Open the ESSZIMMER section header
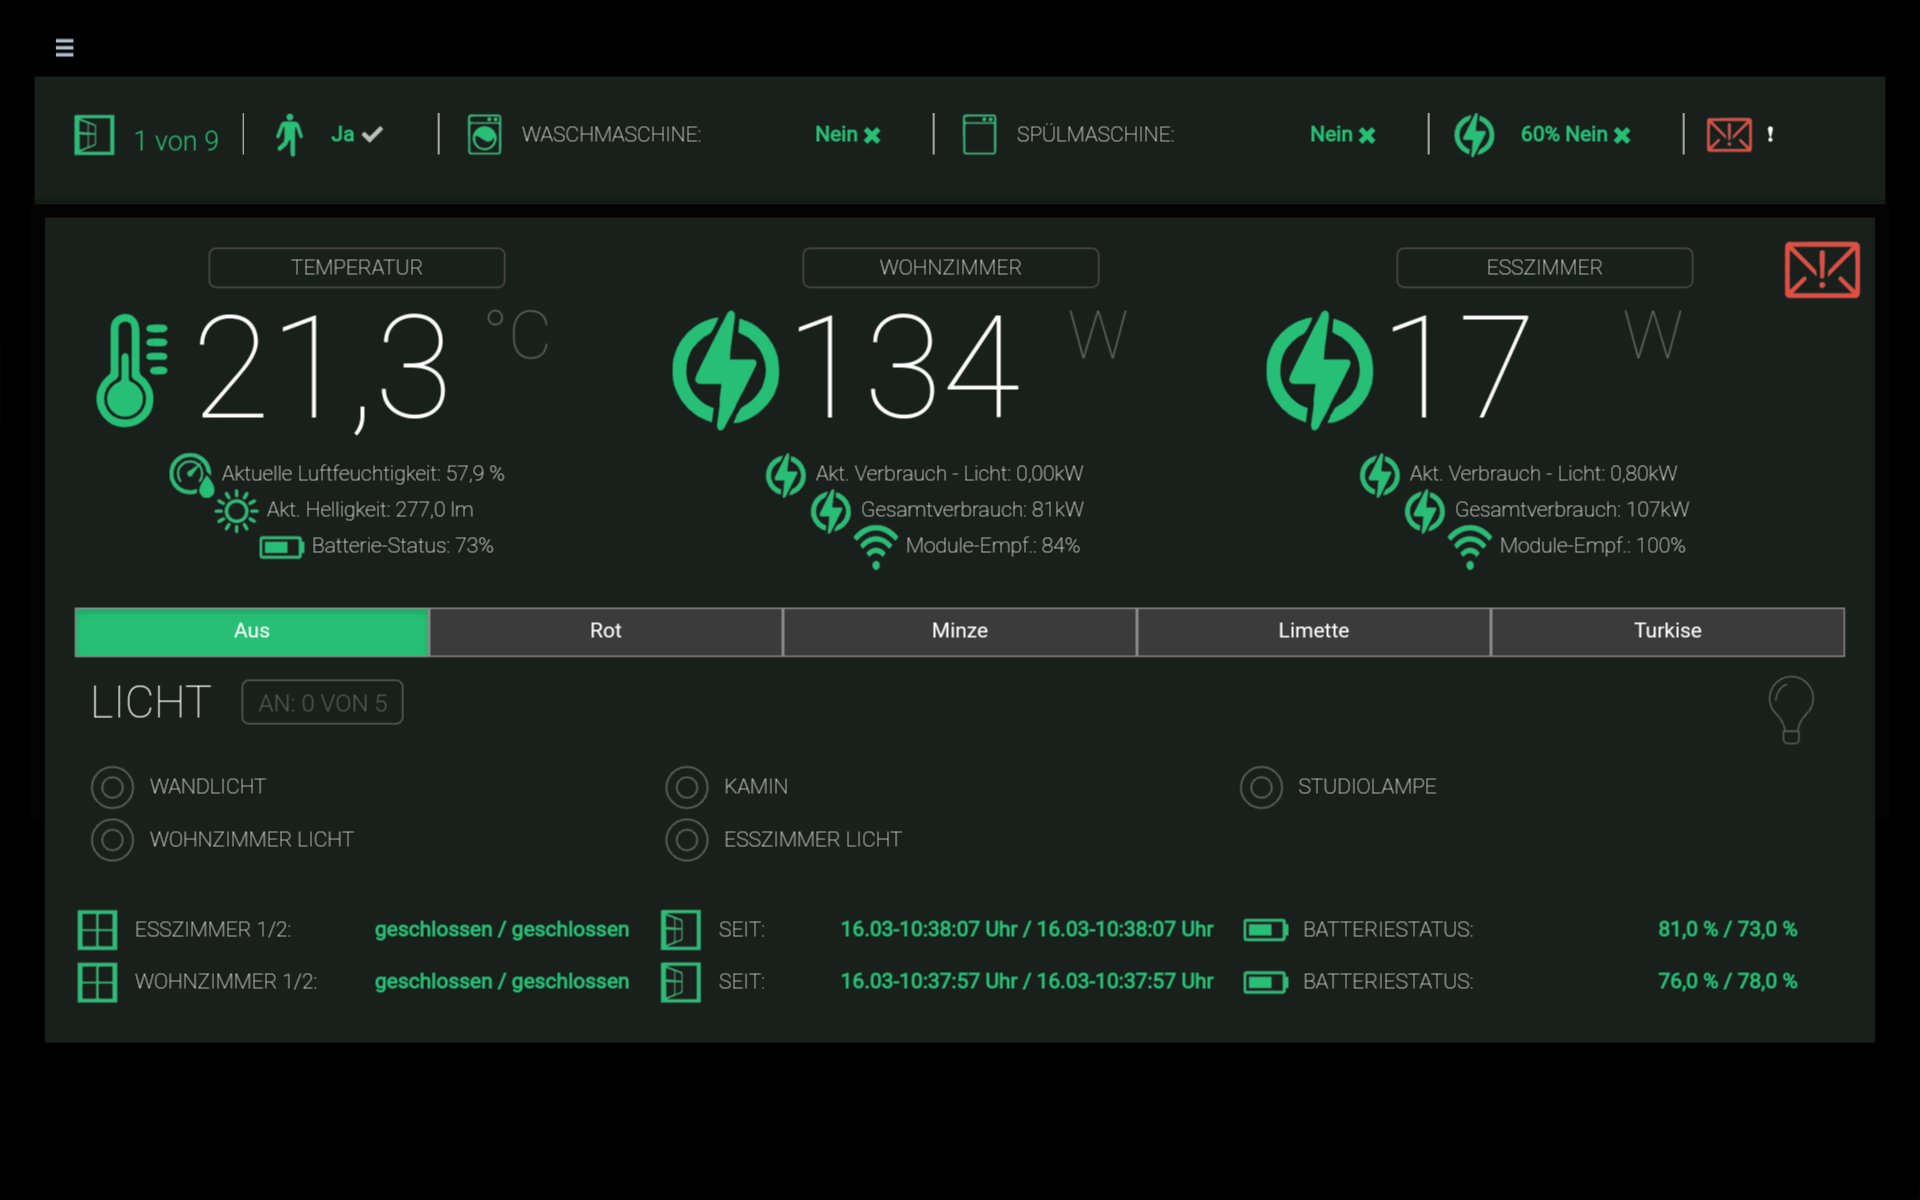Image resolution: width=1920 pixels, height=1200 pixels. point(1544,267)
